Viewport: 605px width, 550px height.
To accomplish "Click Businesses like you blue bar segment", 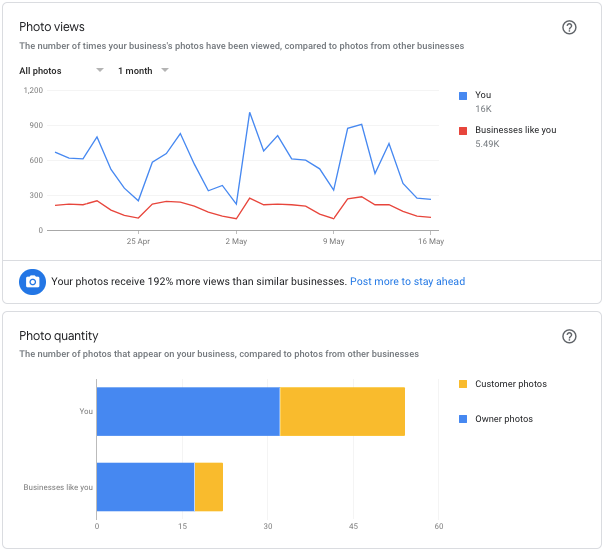I will click(x=145, y=487).
